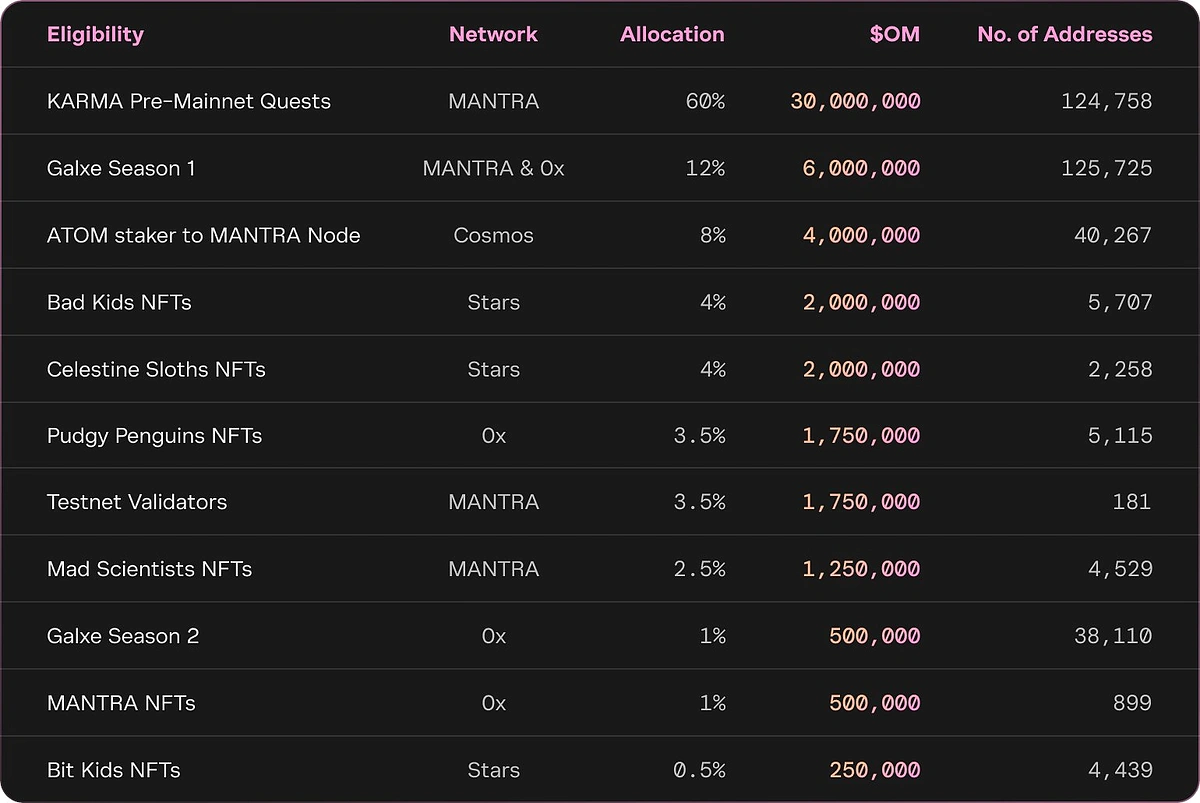
Task: Select the MANTRA NFTs row label
Action: pyautogui.click(x=121, y=703)
